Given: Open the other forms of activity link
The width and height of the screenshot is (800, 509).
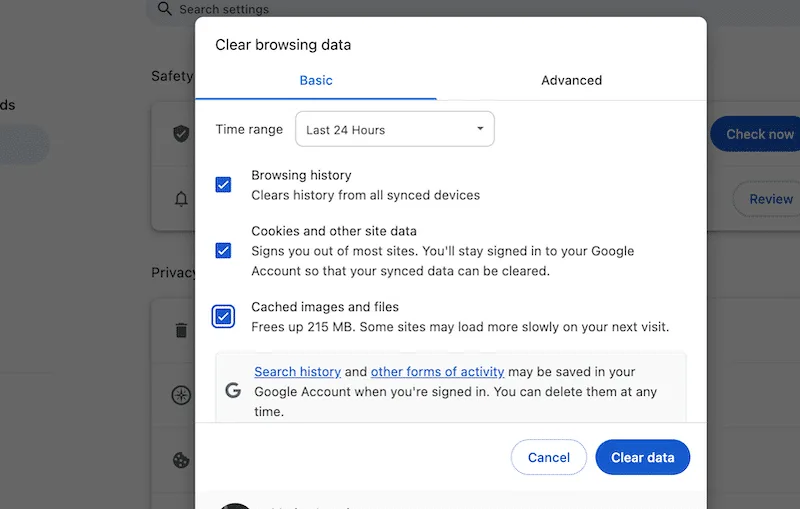Looking at the screenshot, I should click(437, 372).
